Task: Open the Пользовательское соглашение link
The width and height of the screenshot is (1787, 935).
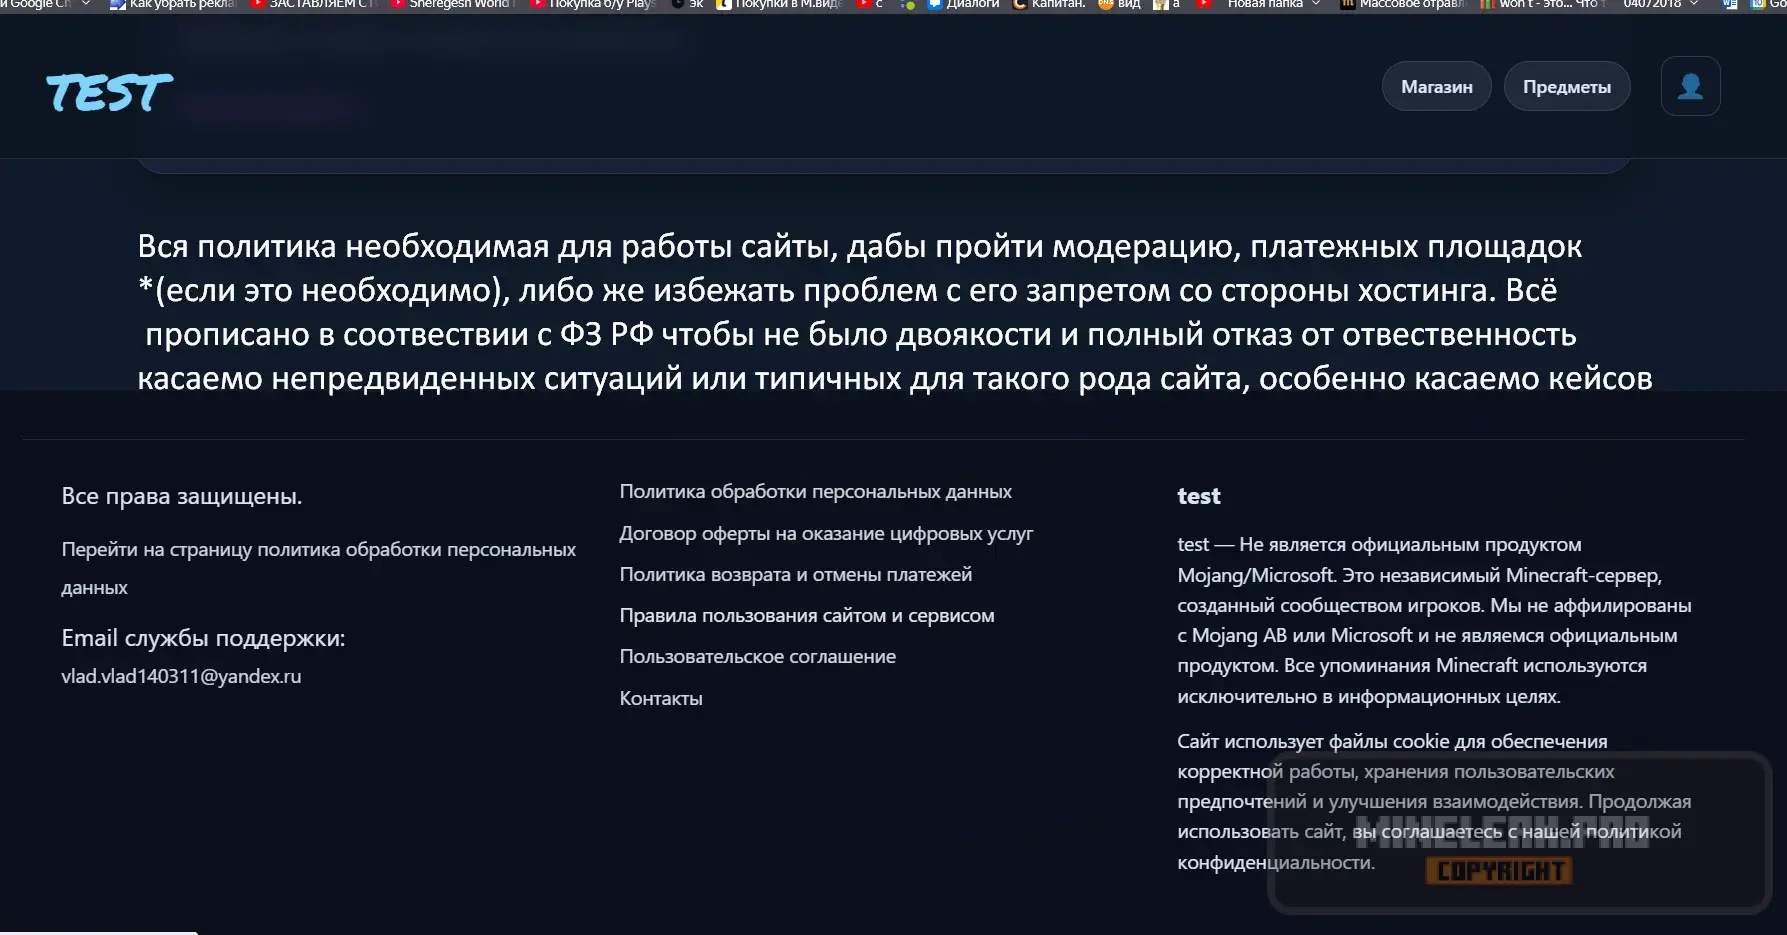Action: 757,657
